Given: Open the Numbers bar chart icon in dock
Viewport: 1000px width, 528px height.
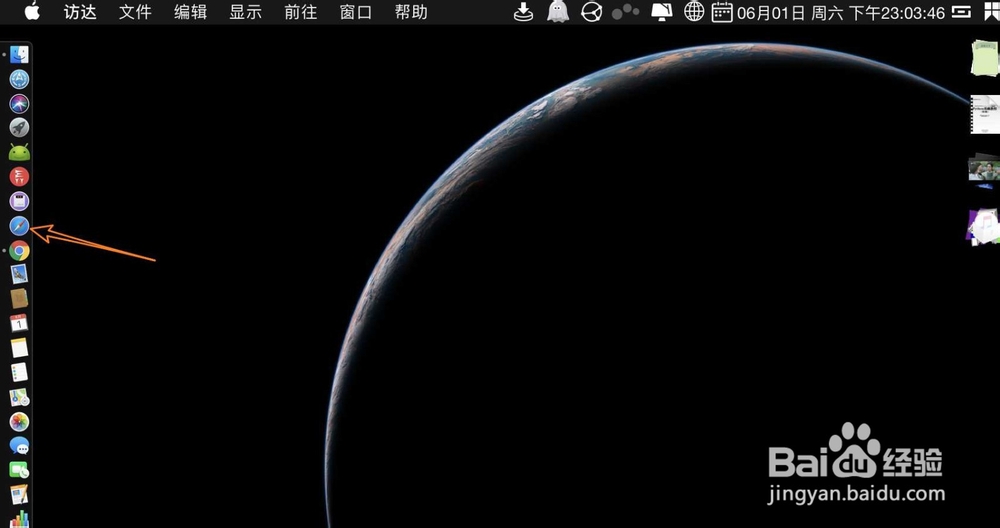Looking at the screenshot, I should [19, 518].
